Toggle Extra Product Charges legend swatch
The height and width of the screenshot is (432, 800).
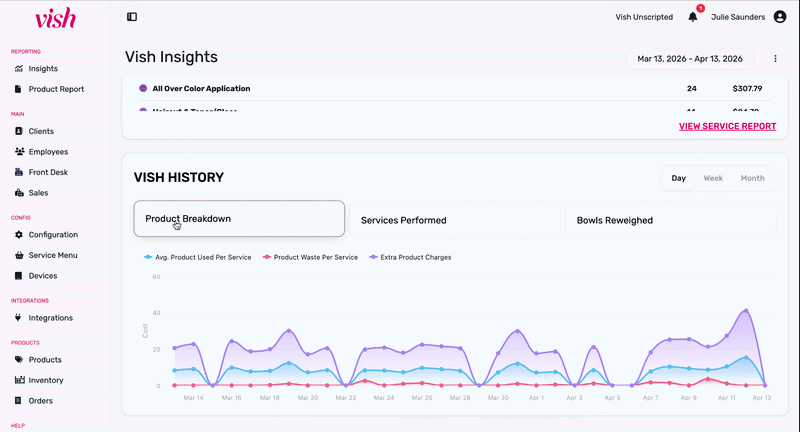(x=373, y=257)
